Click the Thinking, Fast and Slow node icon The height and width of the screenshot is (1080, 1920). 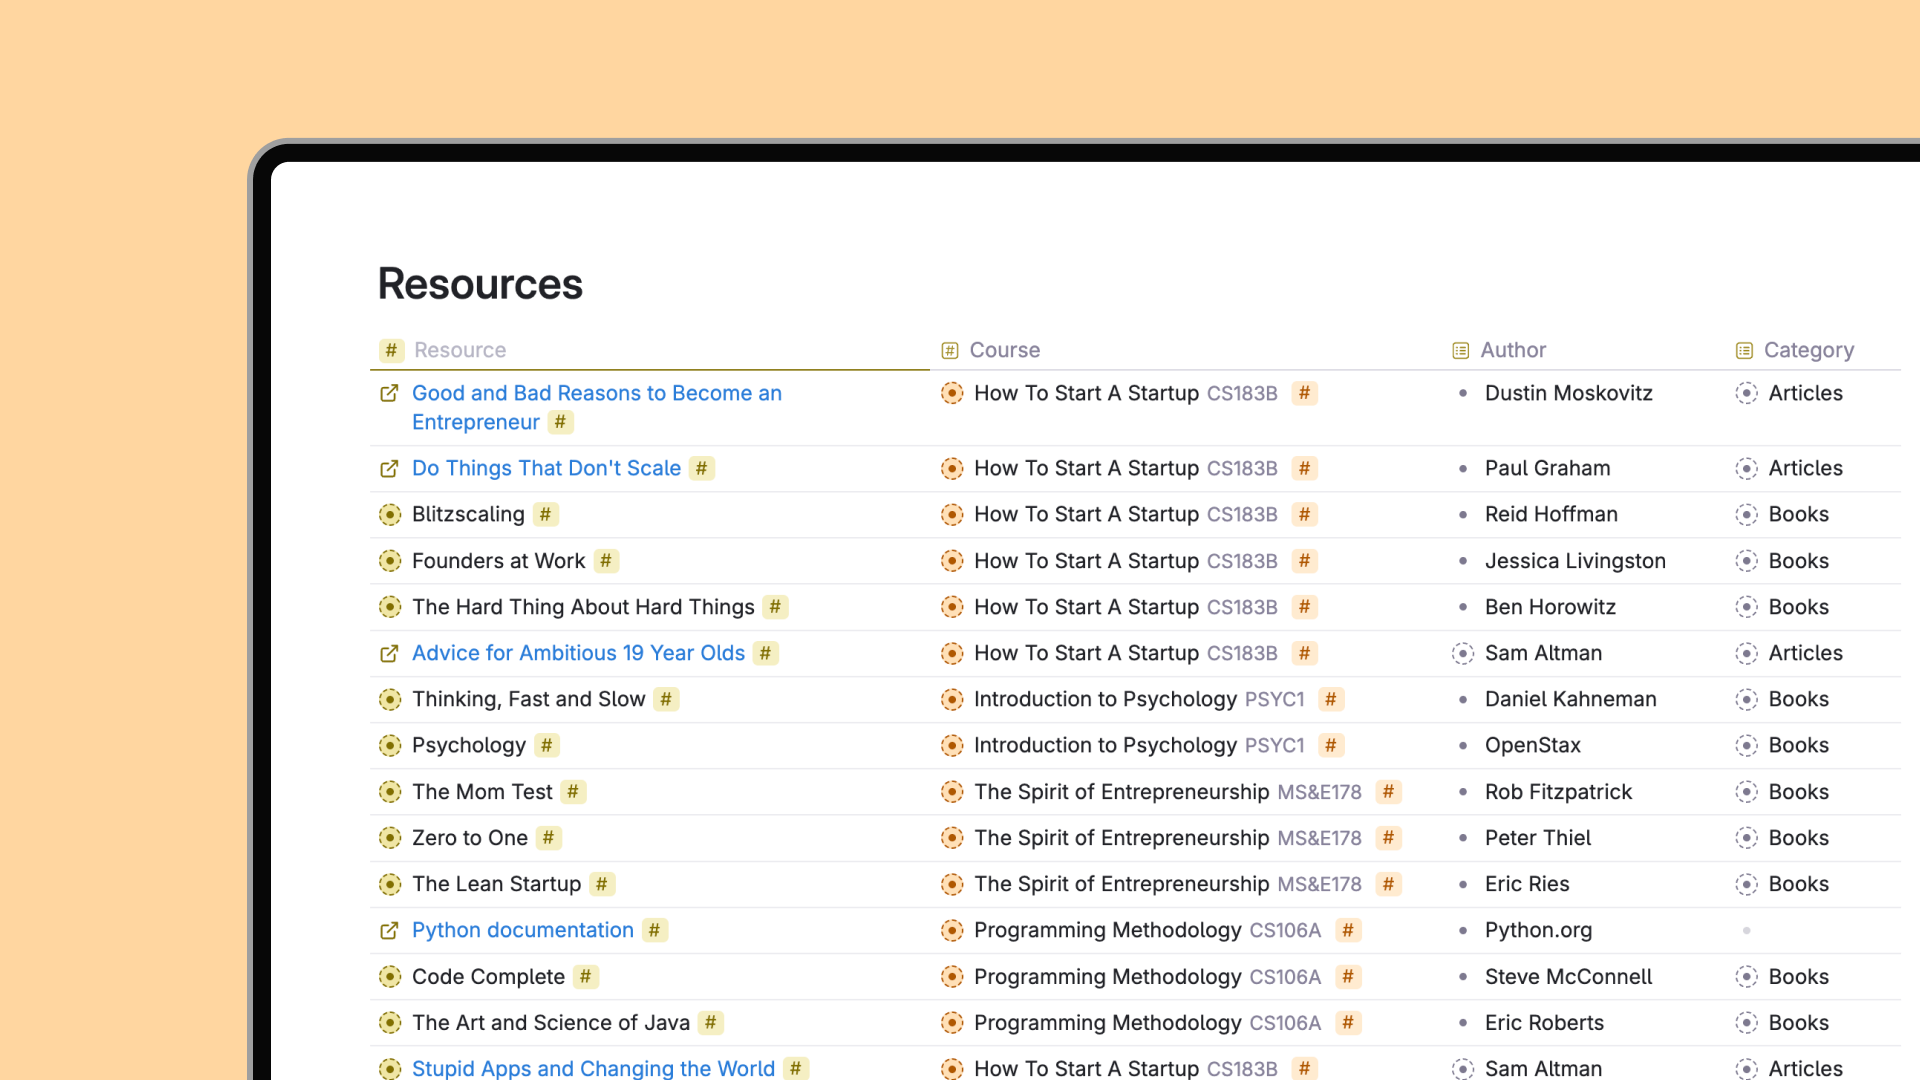(390, 700)
